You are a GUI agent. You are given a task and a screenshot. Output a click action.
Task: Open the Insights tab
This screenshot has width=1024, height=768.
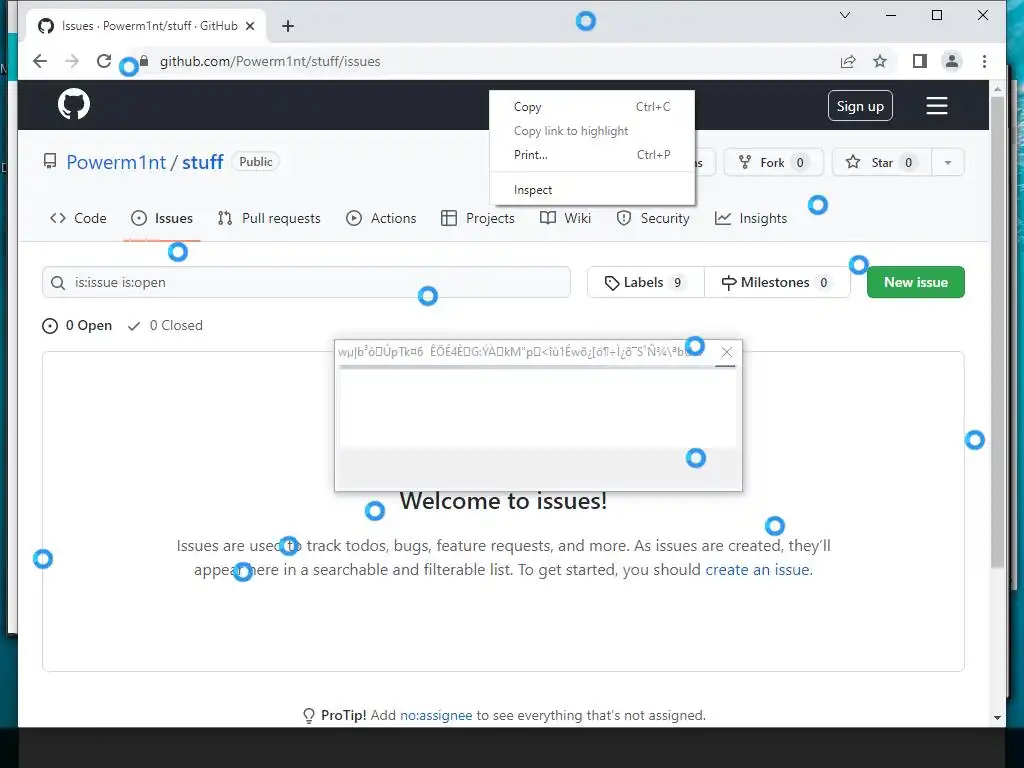tap(751, 218)
